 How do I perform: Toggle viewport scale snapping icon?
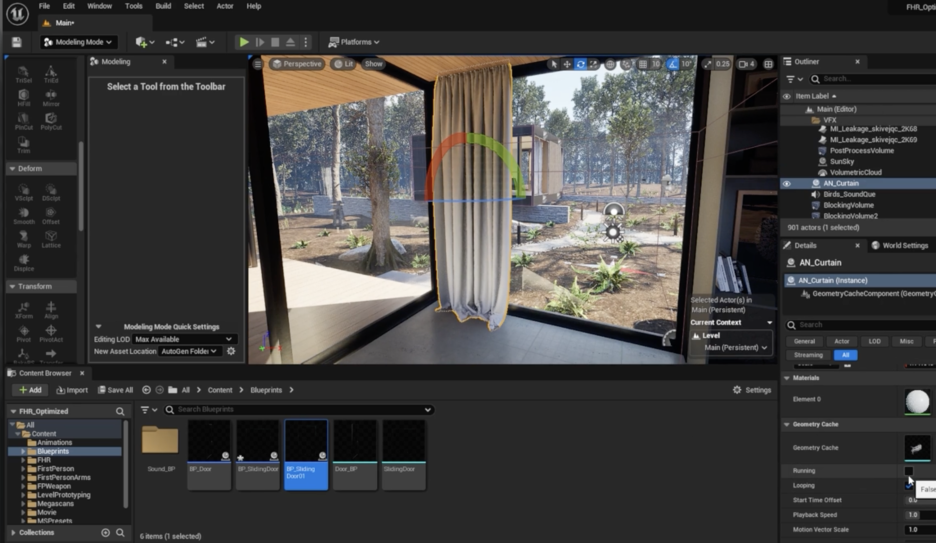coord(707,64)
